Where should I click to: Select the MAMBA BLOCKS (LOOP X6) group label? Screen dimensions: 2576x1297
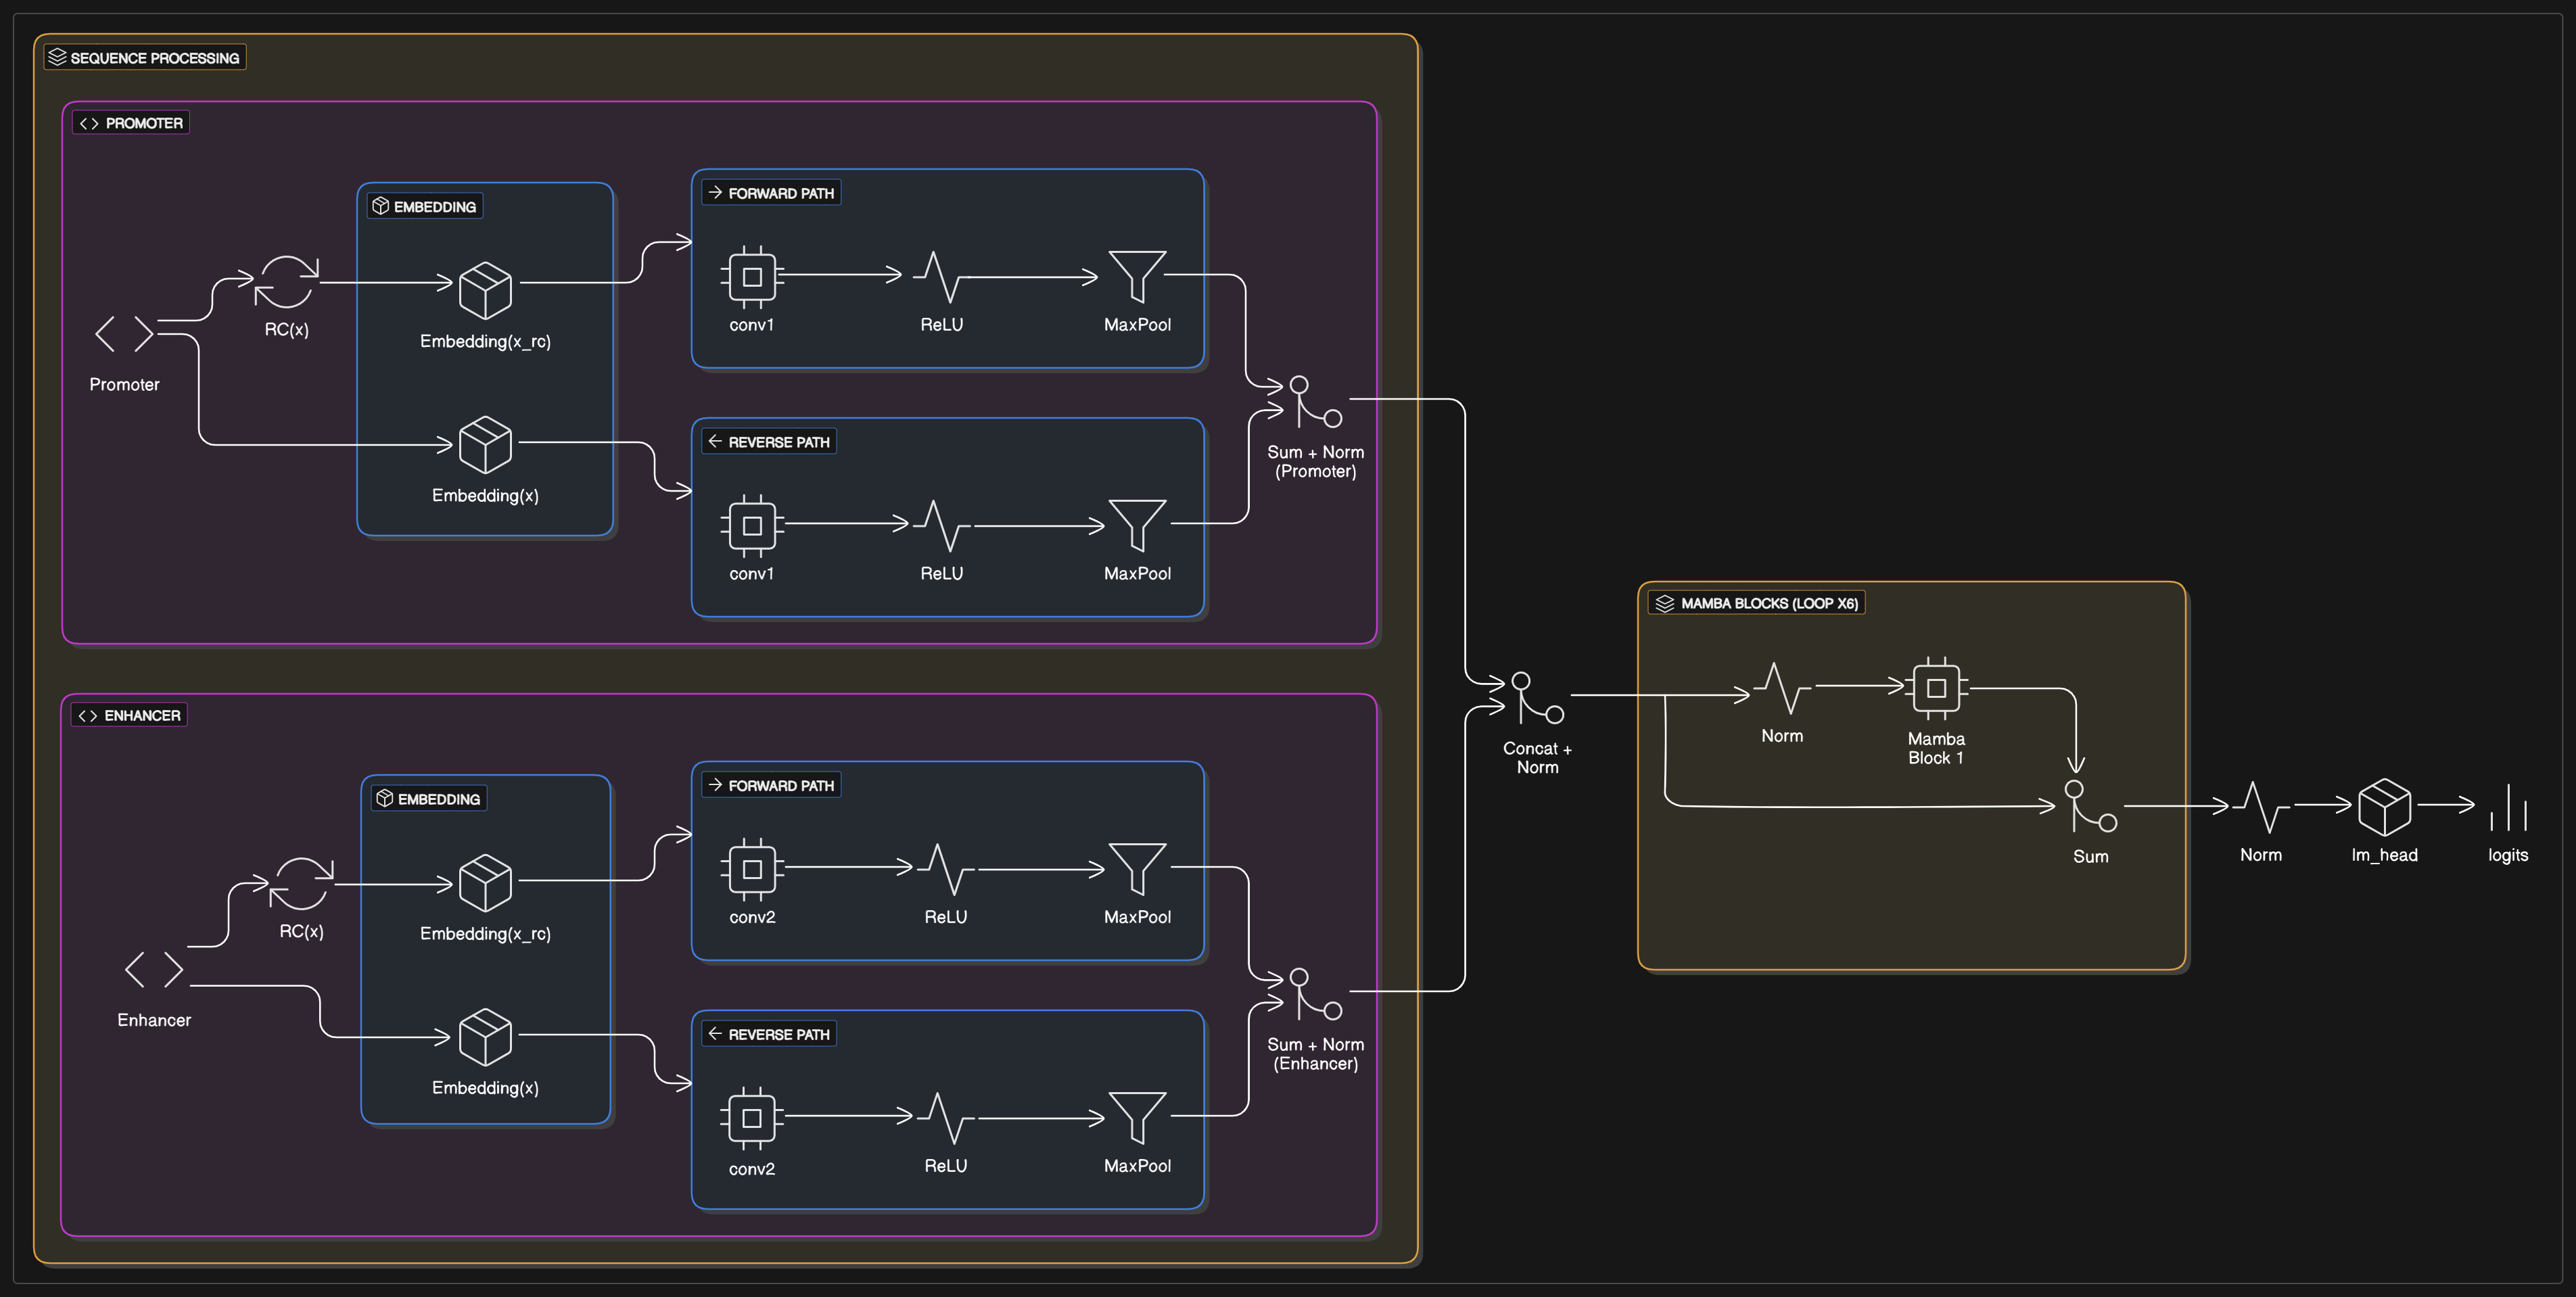coord(1757,603)
